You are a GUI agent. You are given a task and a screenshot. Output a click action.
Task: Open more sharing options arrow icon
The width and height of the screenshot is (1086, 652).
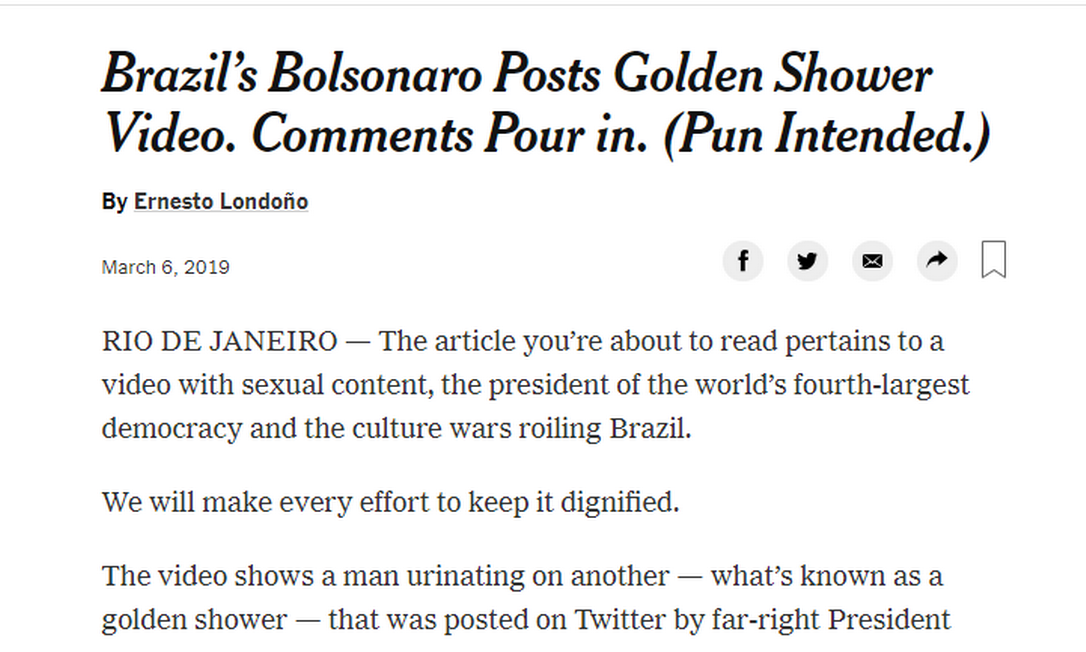[x=936, y=262]
